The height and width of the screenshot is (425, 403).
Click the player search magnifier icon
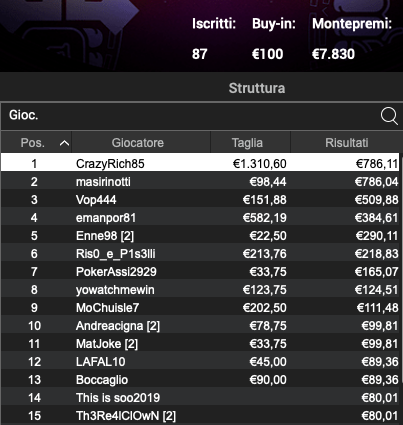(x=389, y=116)
